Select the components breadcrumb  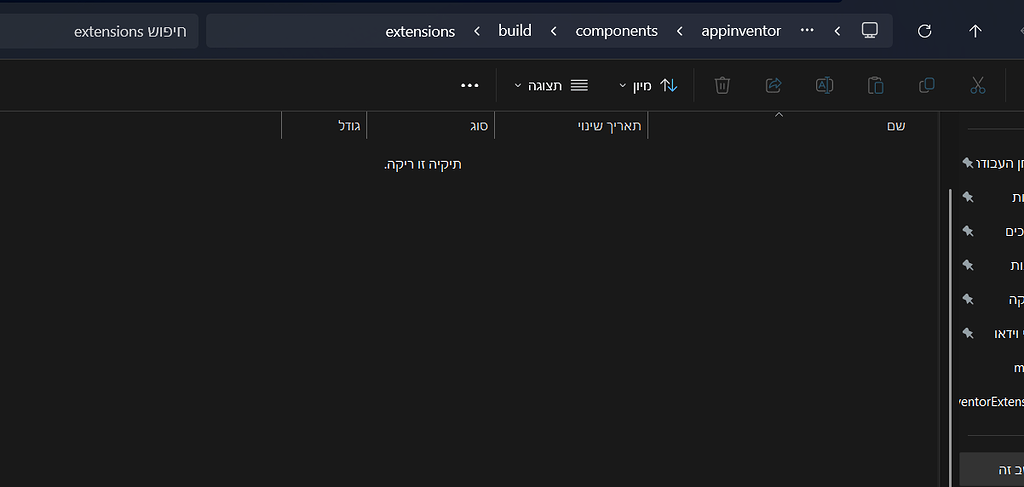pyautogui.click(x=616, y=31)
